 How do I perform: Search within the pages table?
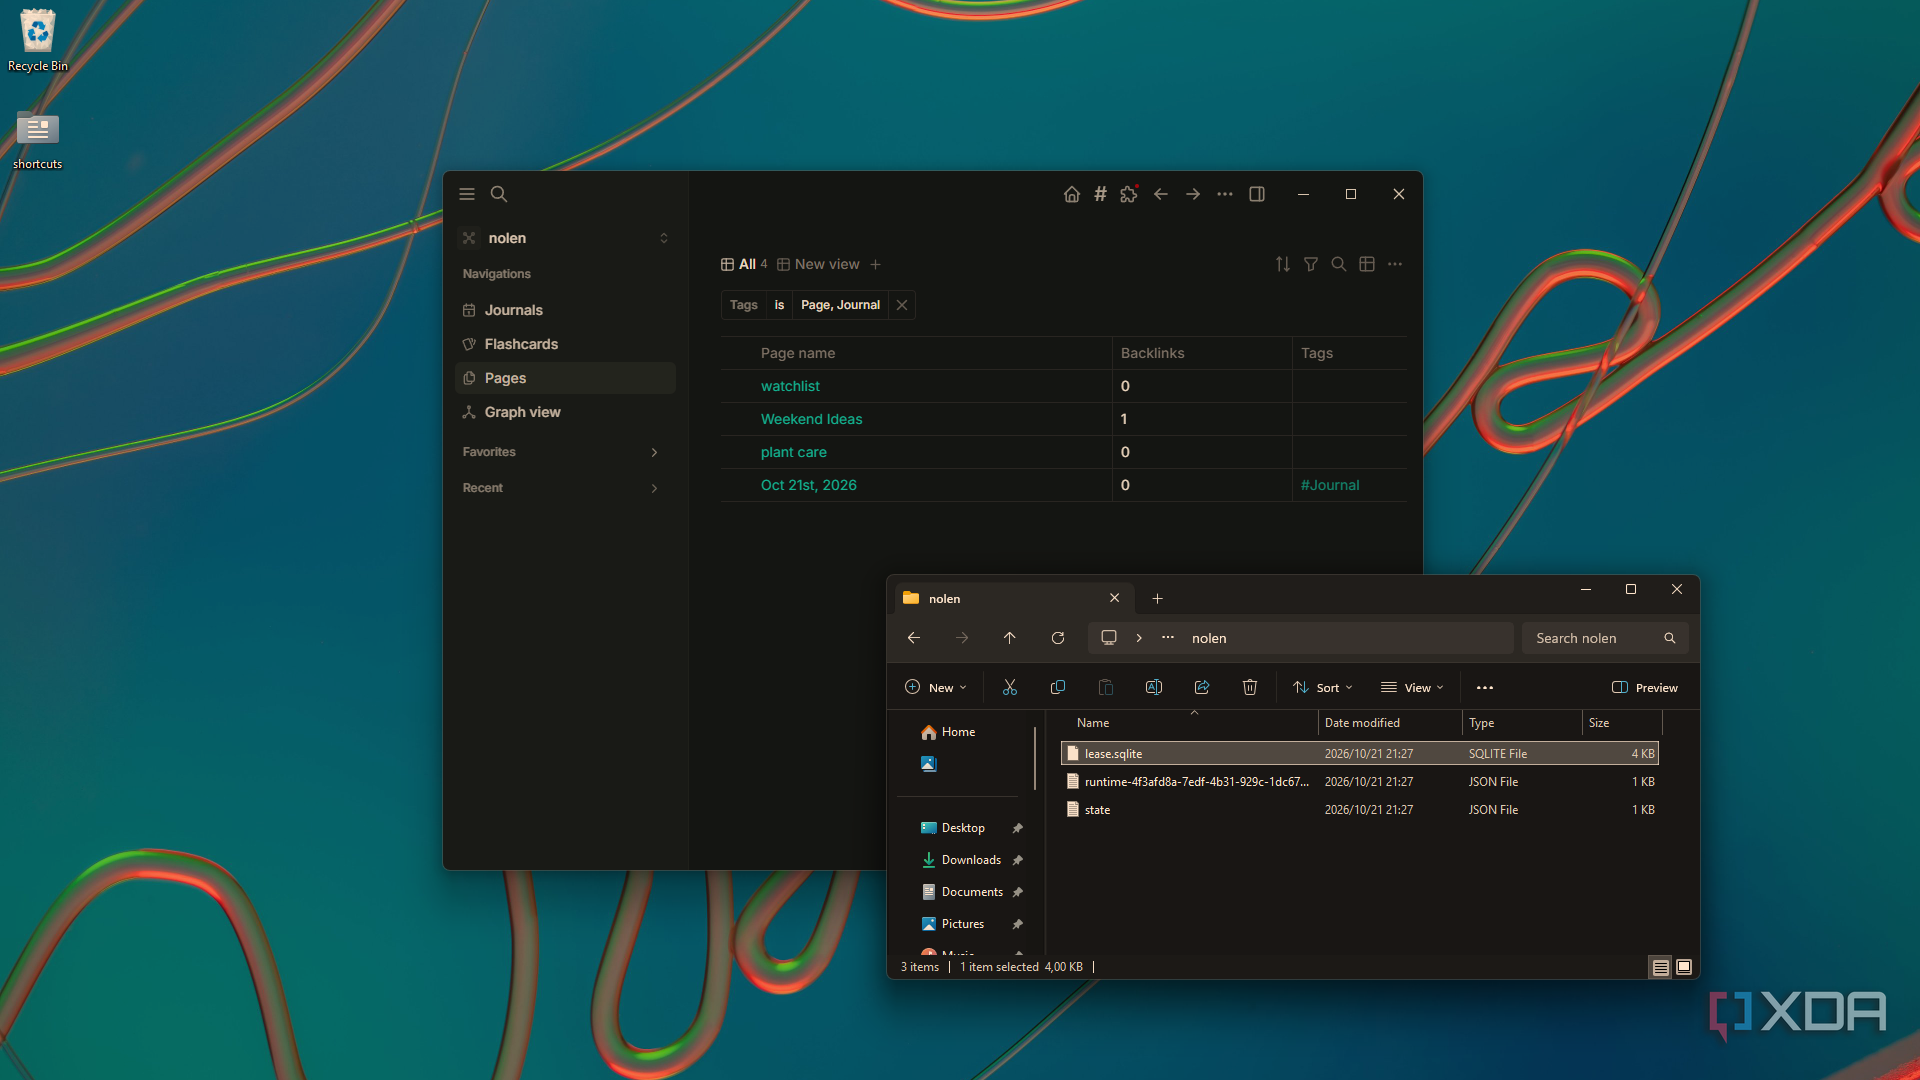1339,264
